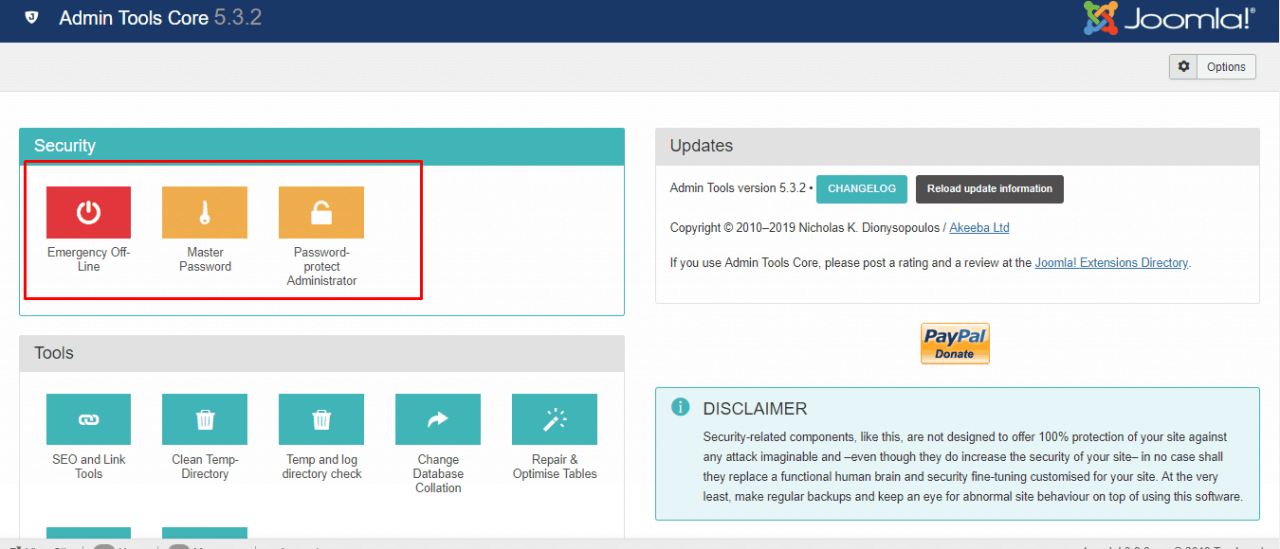Click Reload update information button
This screenshot has height=549, width=1280.
coord(989,189)
